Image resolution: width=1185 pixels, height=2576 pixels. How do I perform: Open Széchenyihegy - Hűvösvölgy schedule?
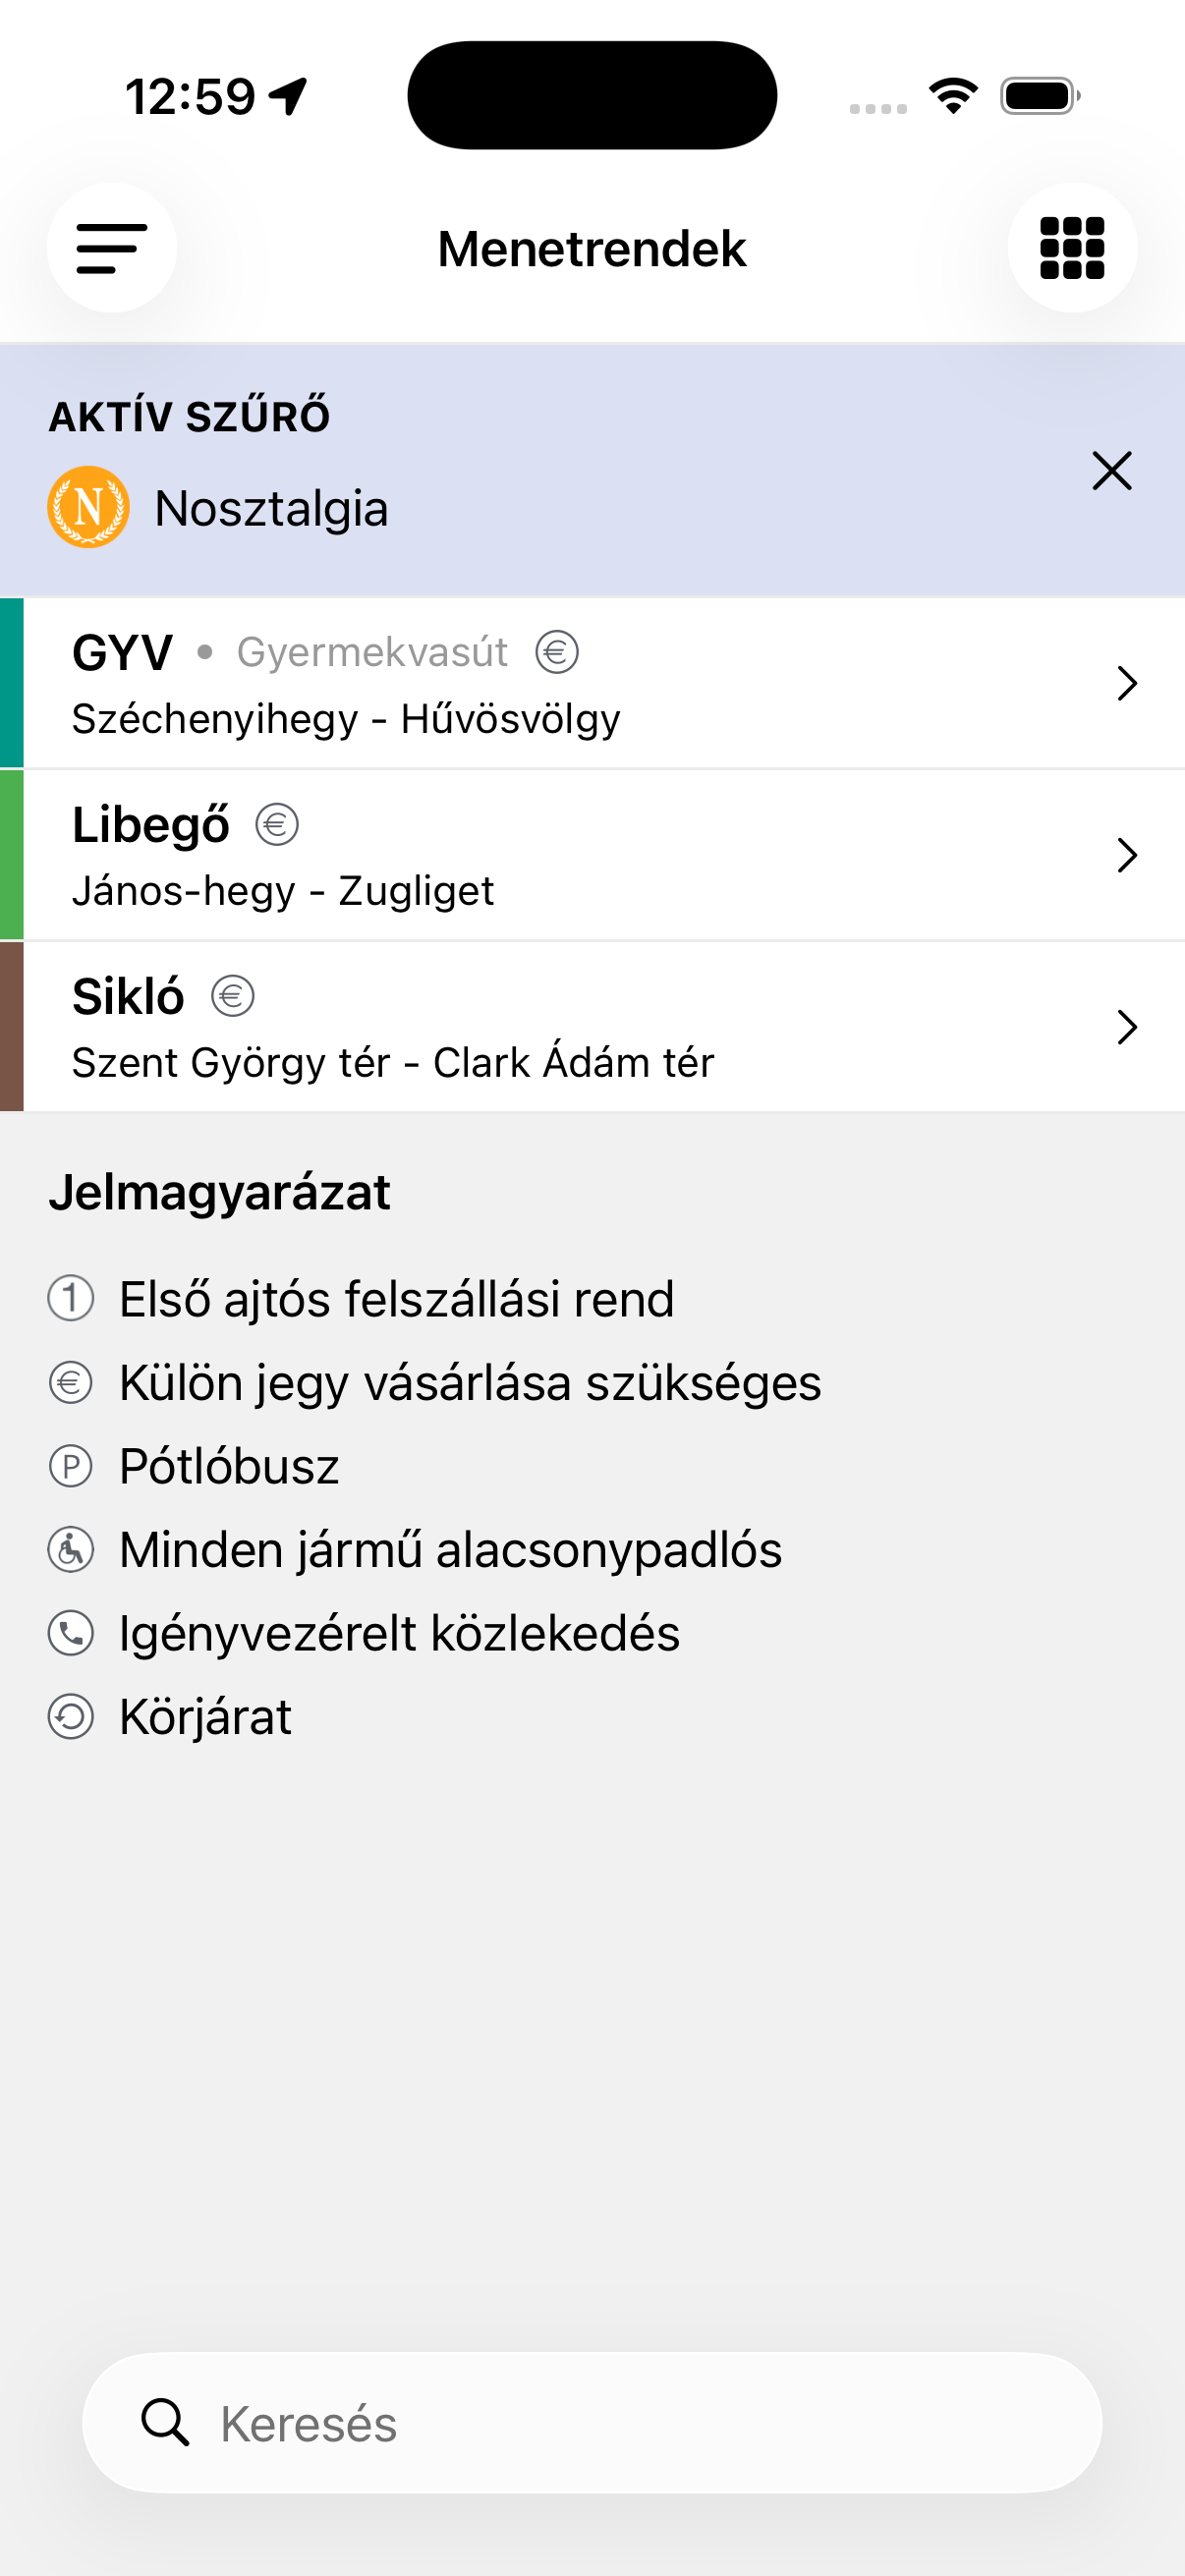coord(346,719)
